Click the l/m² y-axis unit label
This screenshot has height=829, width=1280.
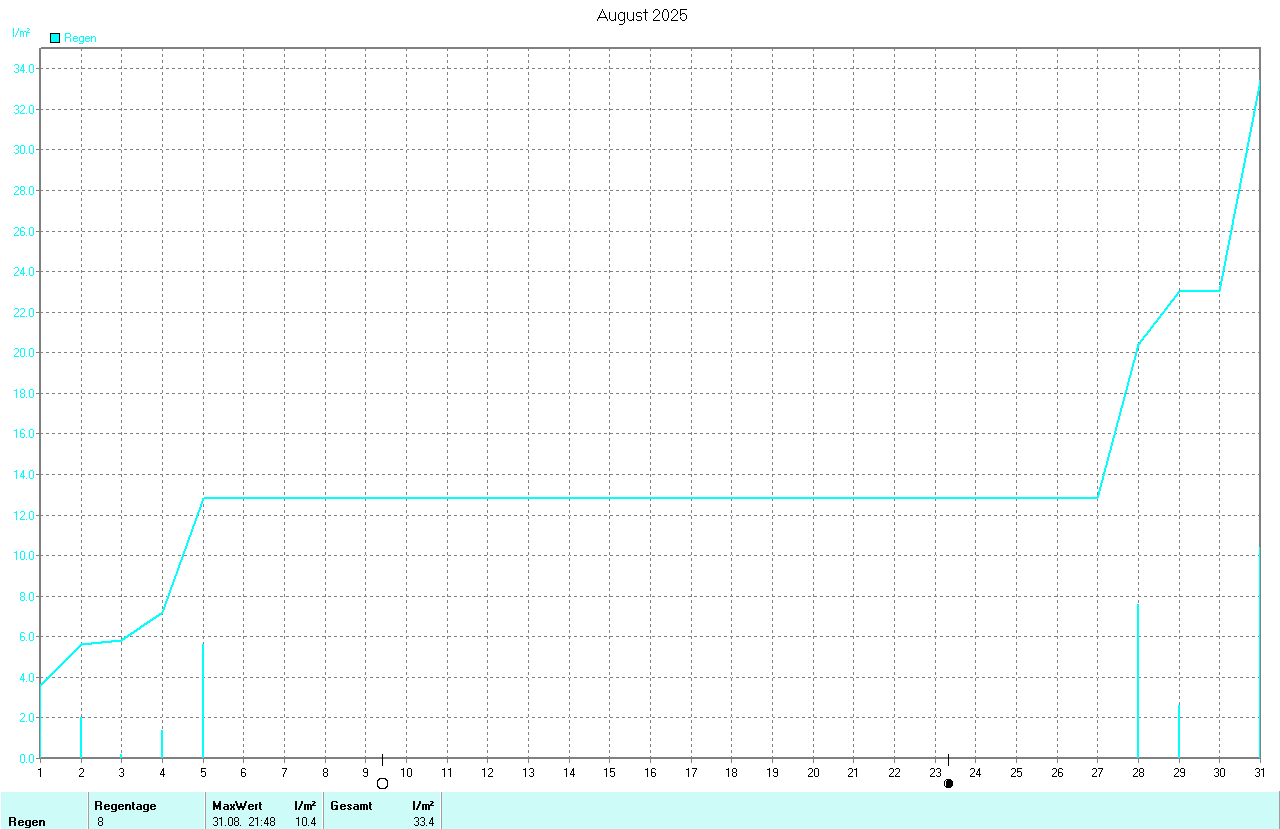pos(21,33)
